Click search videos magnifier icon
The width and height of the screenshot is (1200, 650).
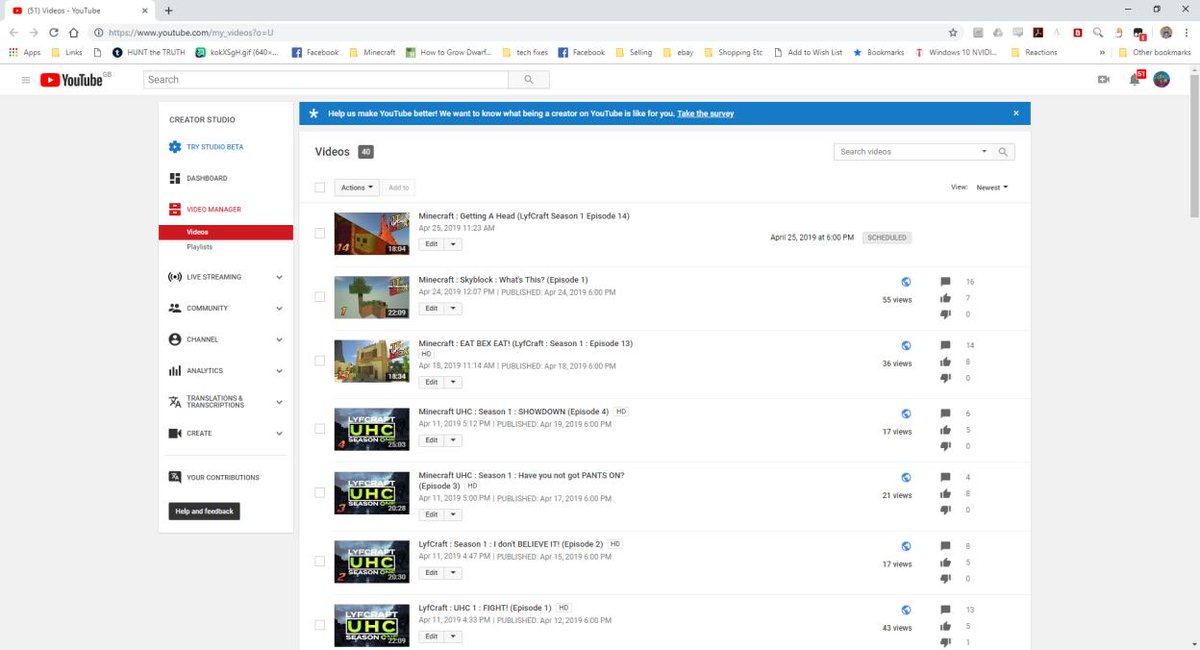(1004, 152)
